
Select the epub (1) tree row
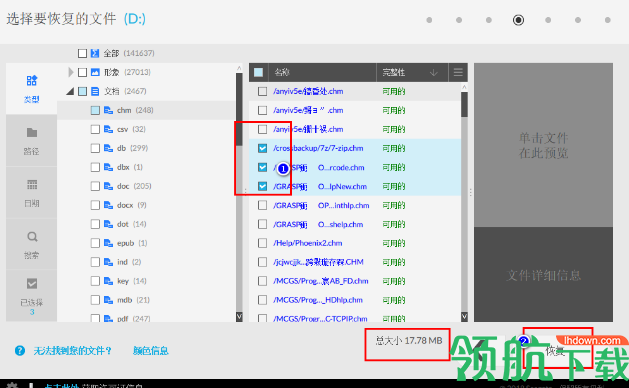click(146, 243)
